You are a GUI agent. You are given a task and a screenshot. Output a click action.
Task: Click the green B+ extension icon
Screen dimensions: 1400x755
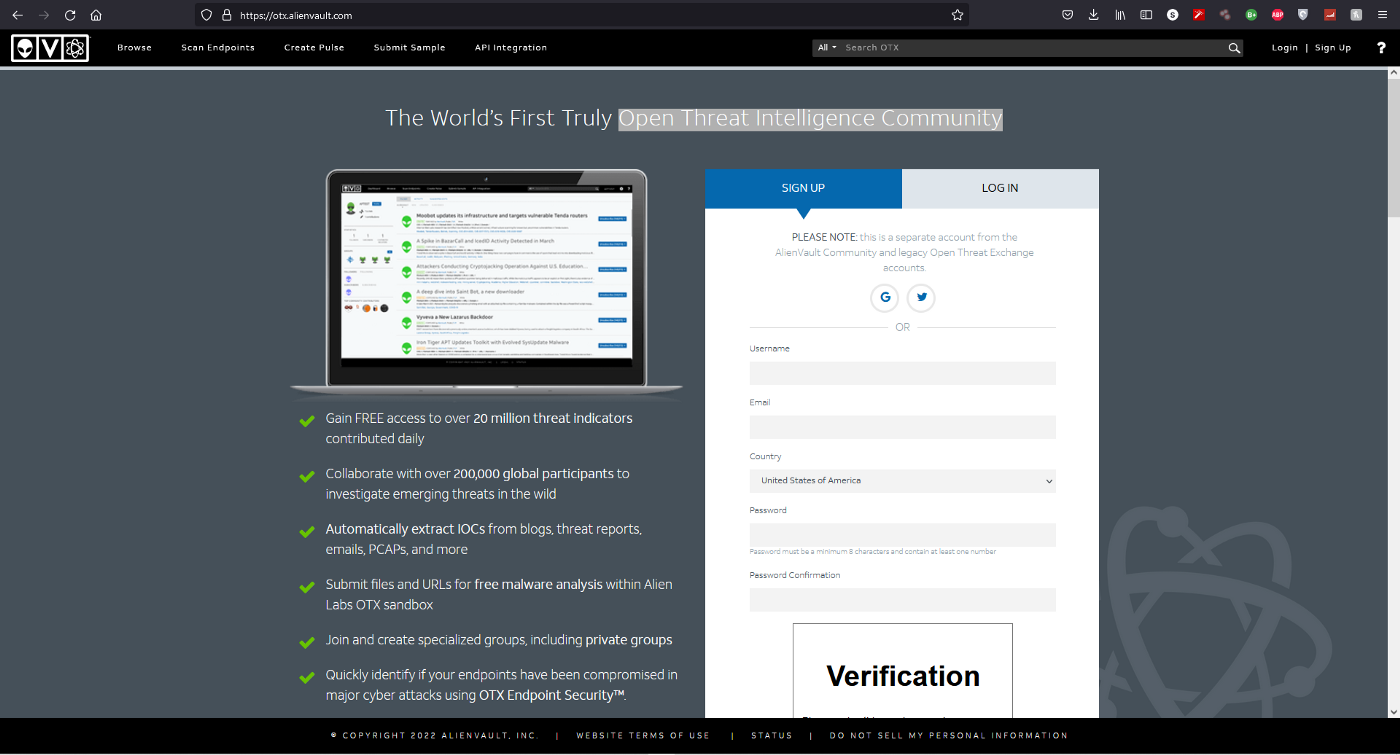(x=1251, y=15)
